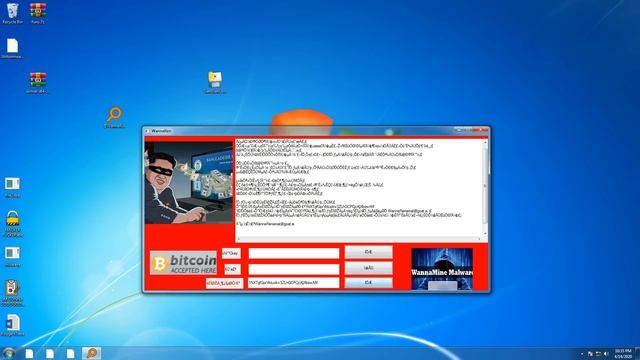Click the button beside the first empty field
The width and height of the screenshot is (640, 360).
click(369, 252)
